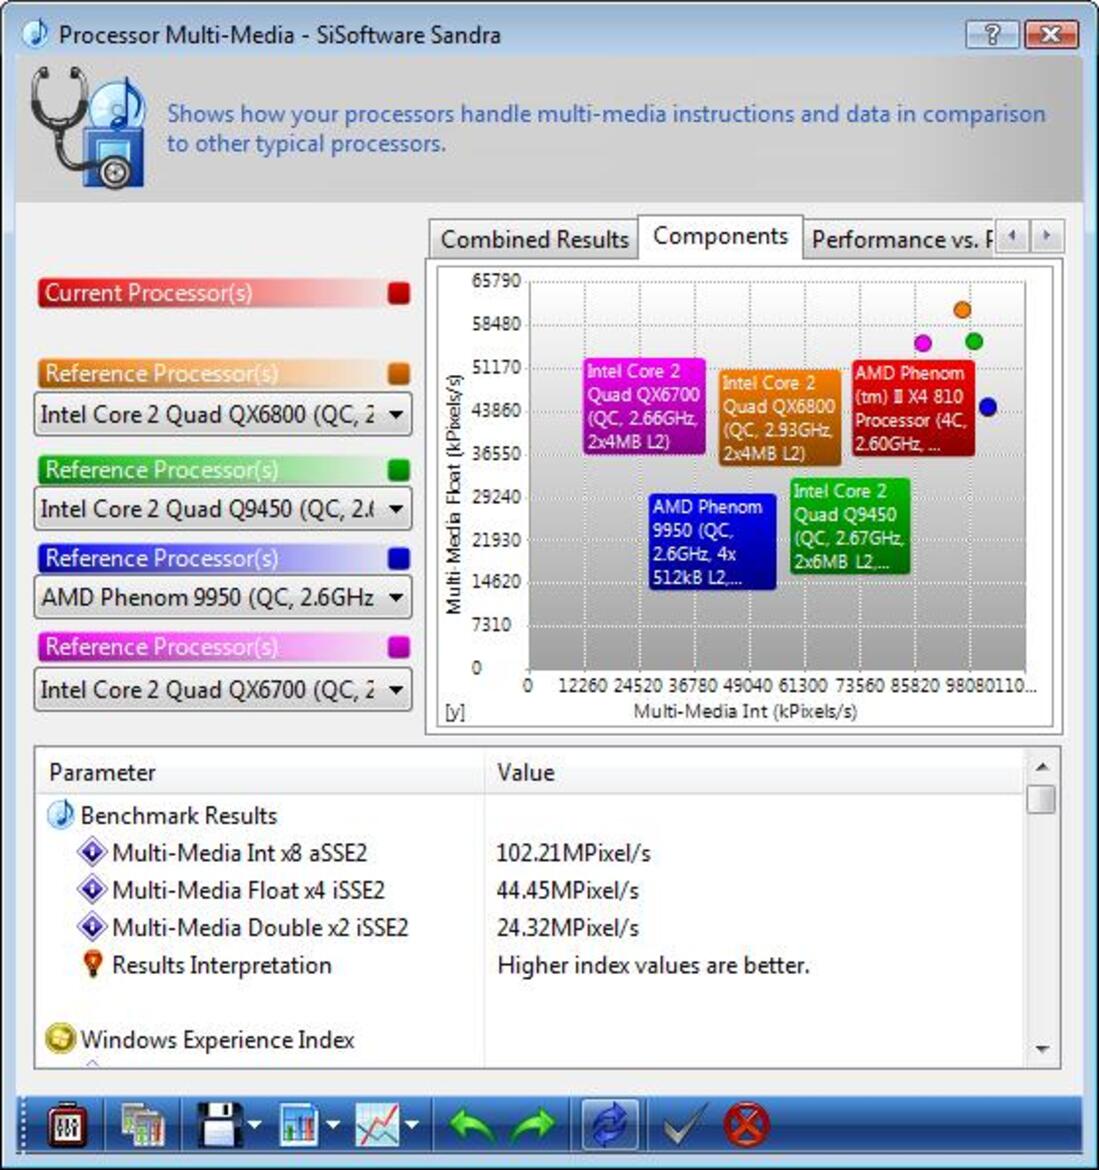
Task: Open the AMD Phenom 9950 dropdown
Action: point(222,597)
